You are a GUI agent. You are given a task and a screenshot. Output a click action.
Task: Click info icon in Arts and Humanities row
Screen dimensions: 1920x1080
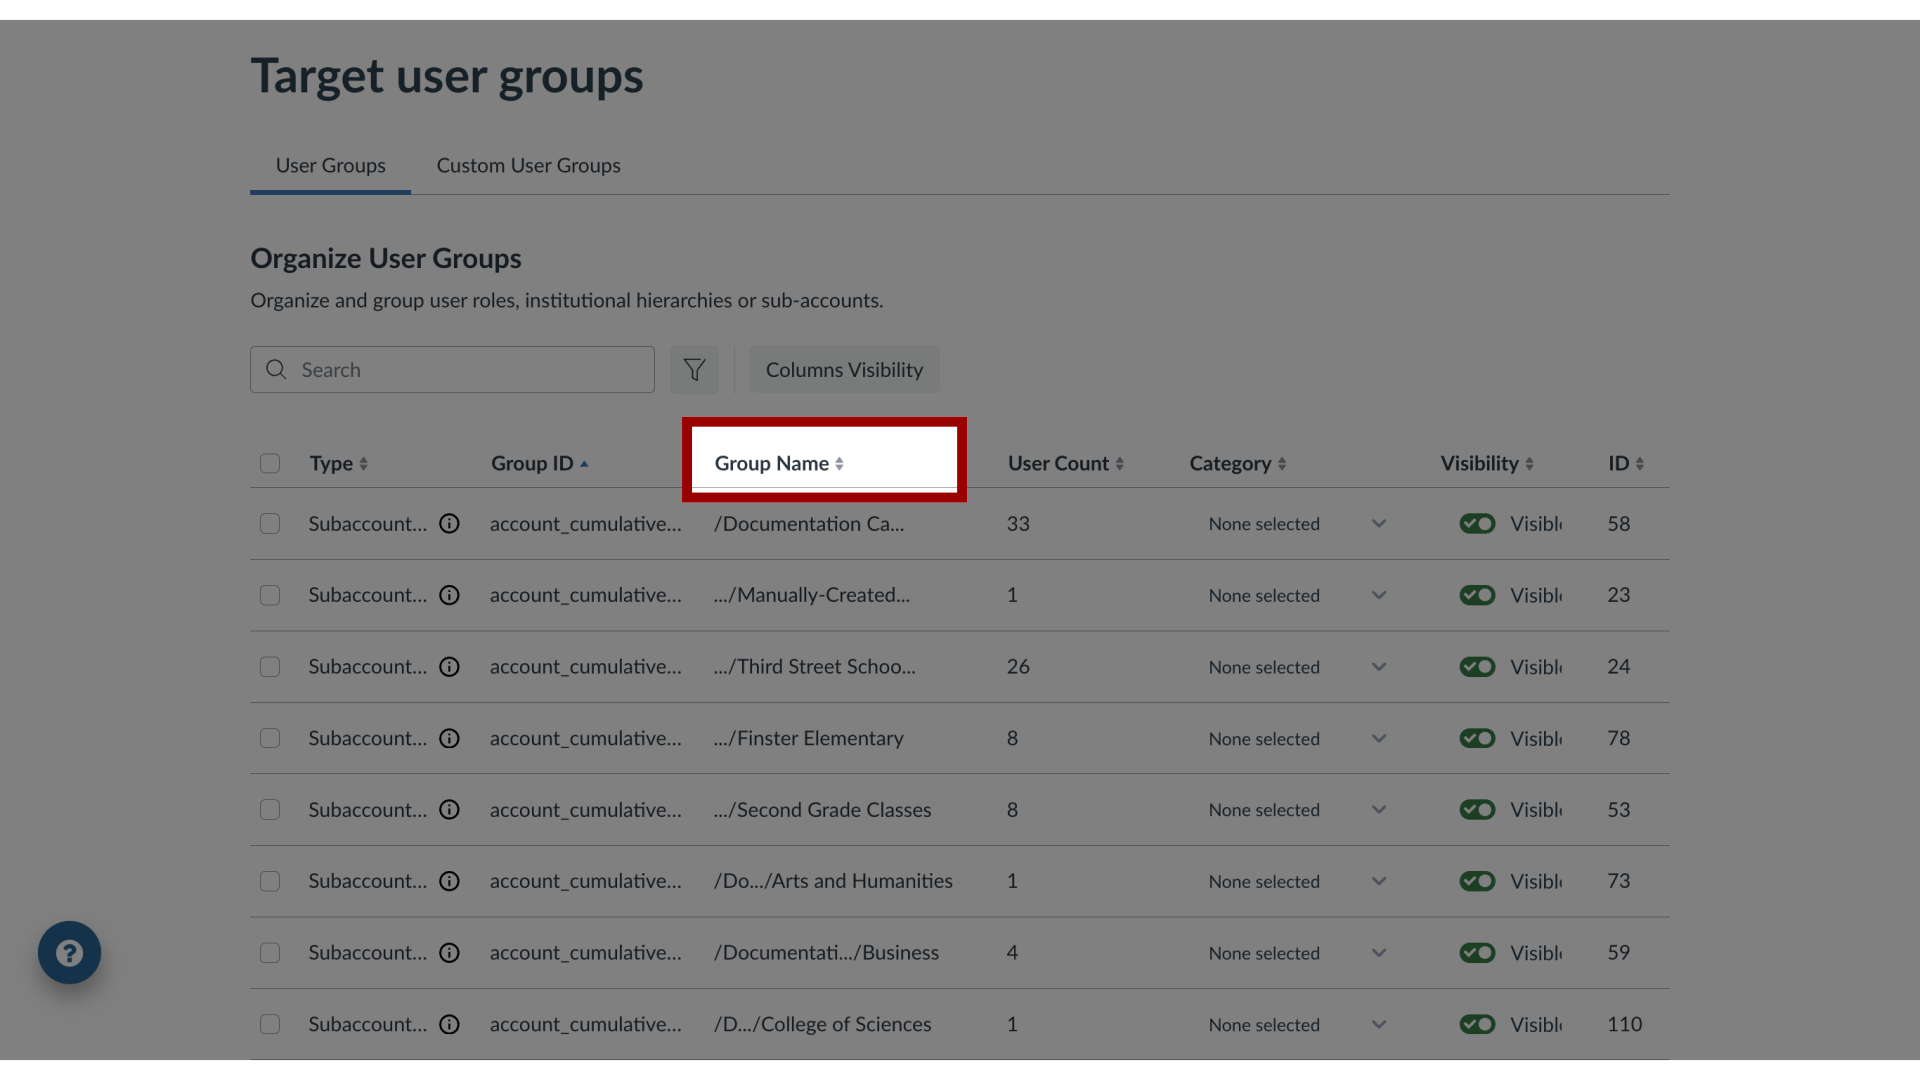click(x=450, y=881)
